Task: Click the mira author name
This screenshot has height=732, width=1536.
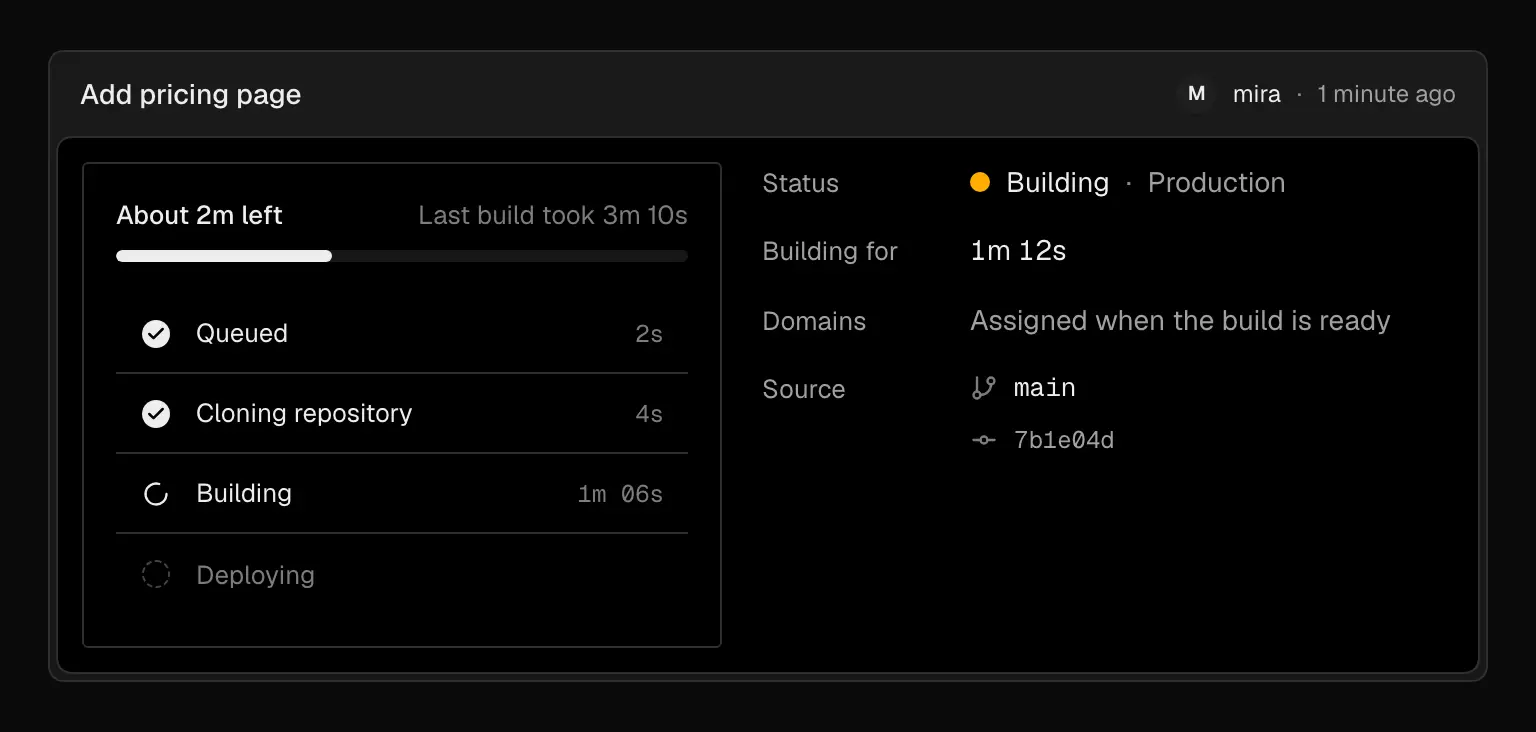Action: coord(1257,95)
